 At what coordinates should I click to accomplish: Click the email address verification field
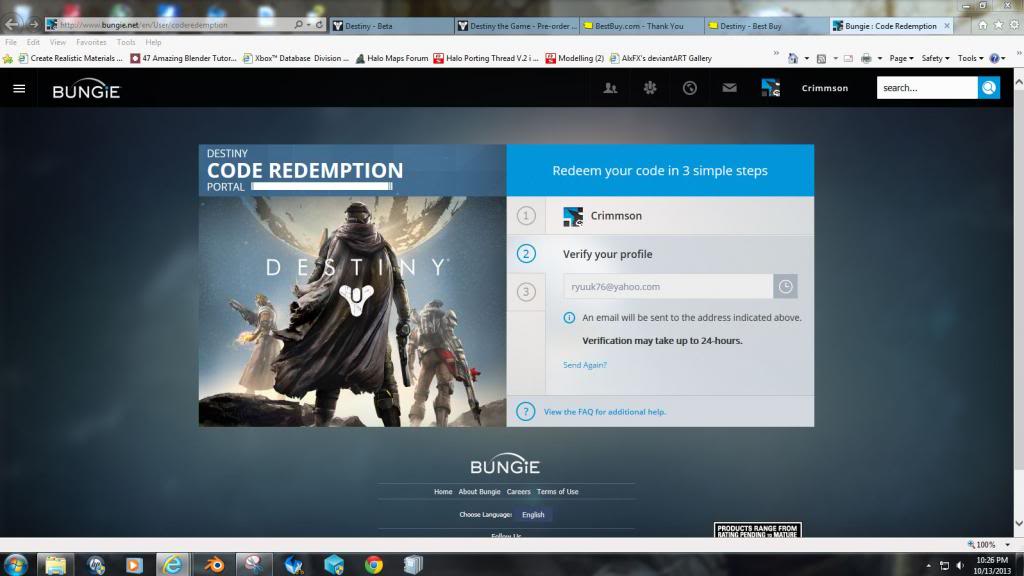click(668, 287)
